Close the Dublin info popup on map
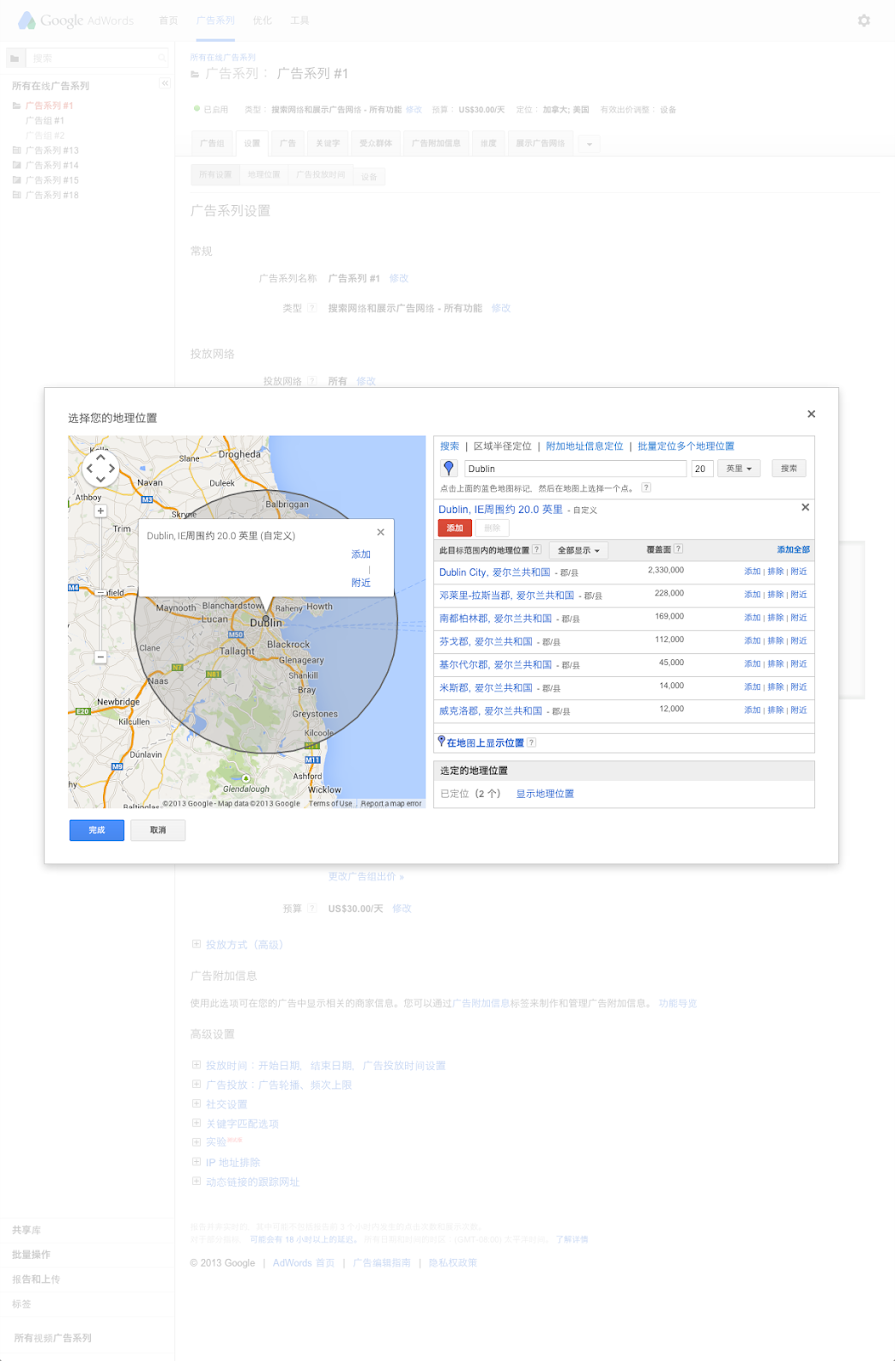 (380, 533)
